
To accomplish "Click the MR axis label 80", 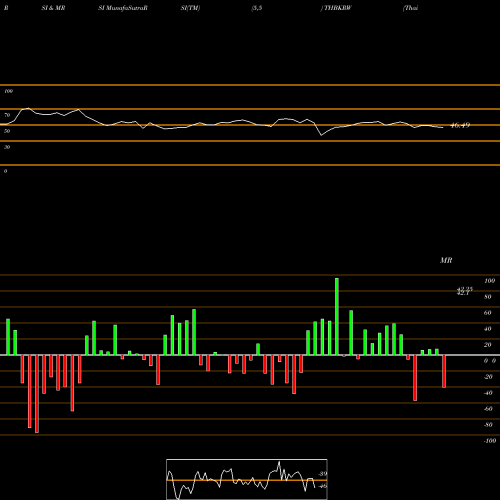I will click(488, 297).
